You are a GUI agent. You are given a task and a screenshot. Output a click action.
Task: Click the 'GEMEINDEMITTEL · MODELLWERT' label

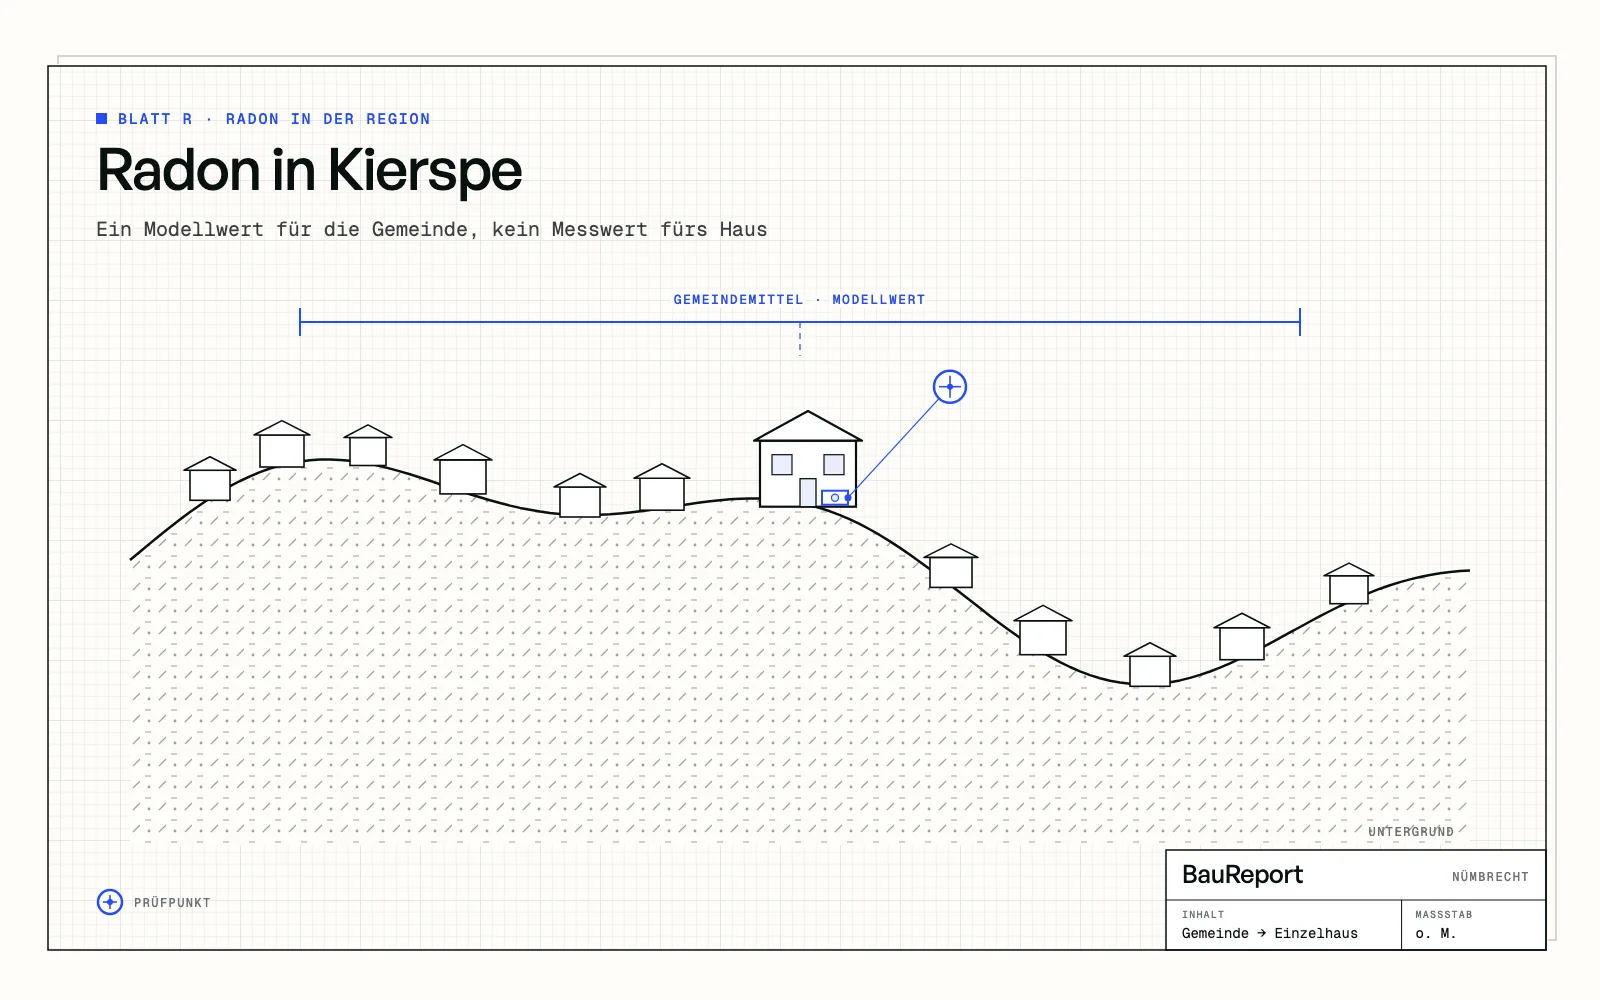800,299
